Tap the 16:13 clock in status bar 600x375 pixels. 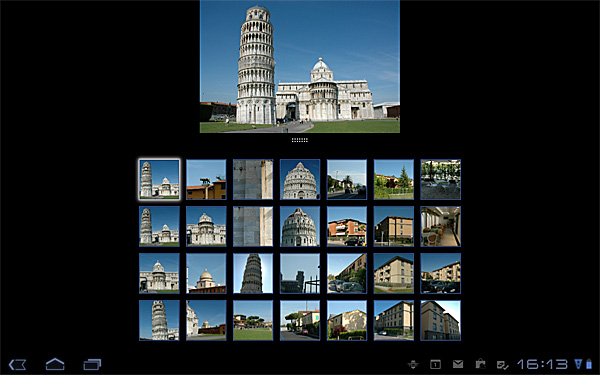pos(542,364)
